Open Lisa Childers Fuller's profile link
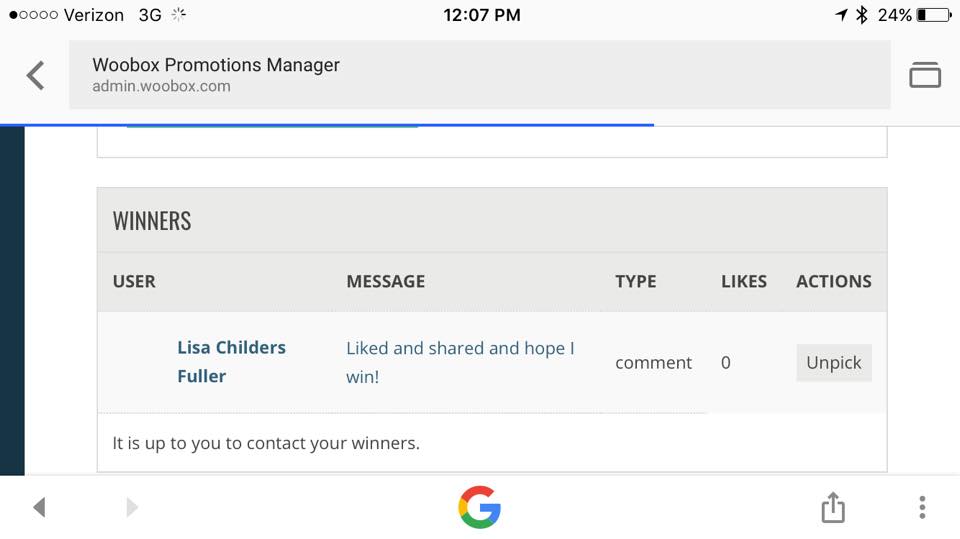The image size is (960, 539). (x=231, y=361)
